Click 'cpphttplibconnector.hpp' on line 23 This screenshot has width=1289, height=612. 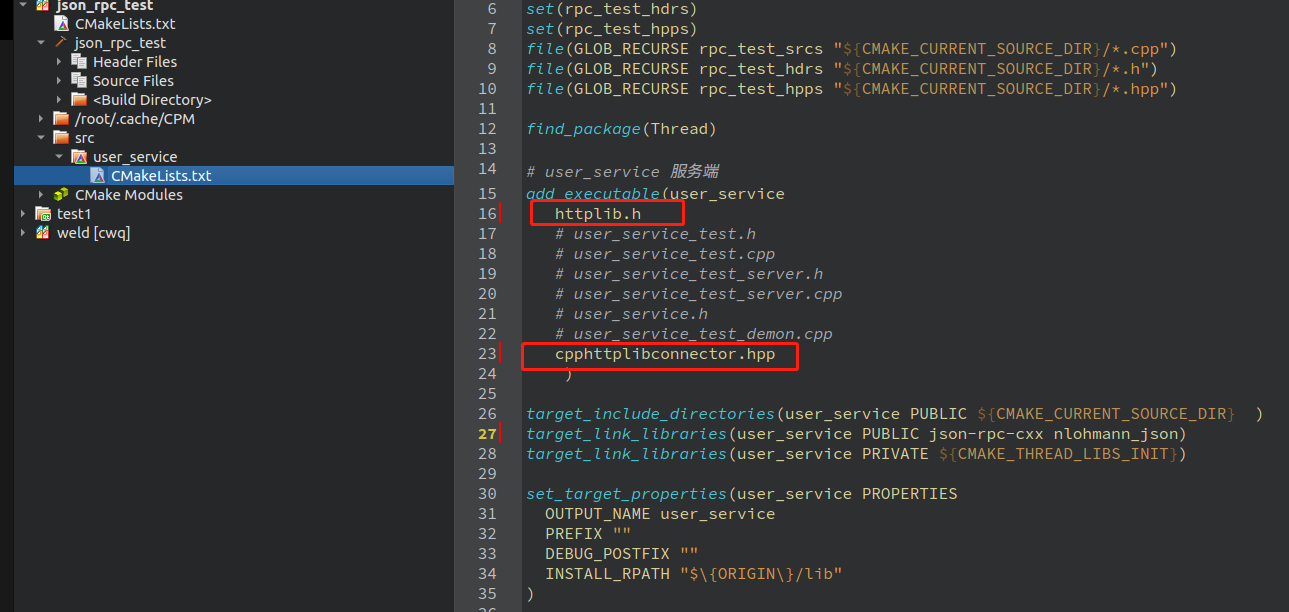click(665, 353)
